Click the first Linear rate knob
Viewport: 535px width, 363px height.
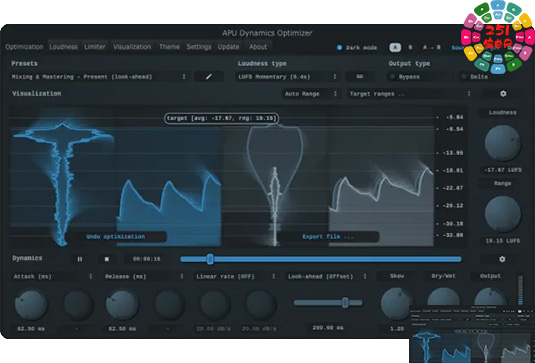(214, 305)
